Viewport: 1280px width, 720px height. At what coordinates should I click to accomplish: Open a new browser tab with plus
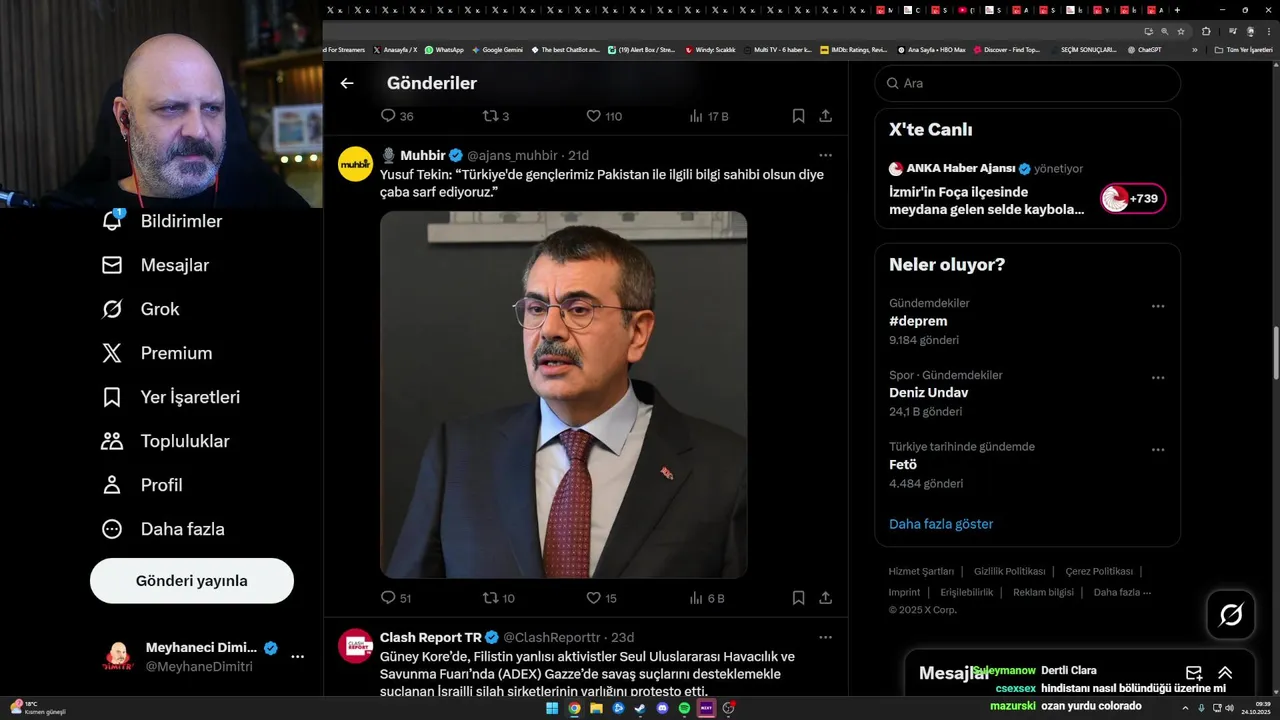1177,10
